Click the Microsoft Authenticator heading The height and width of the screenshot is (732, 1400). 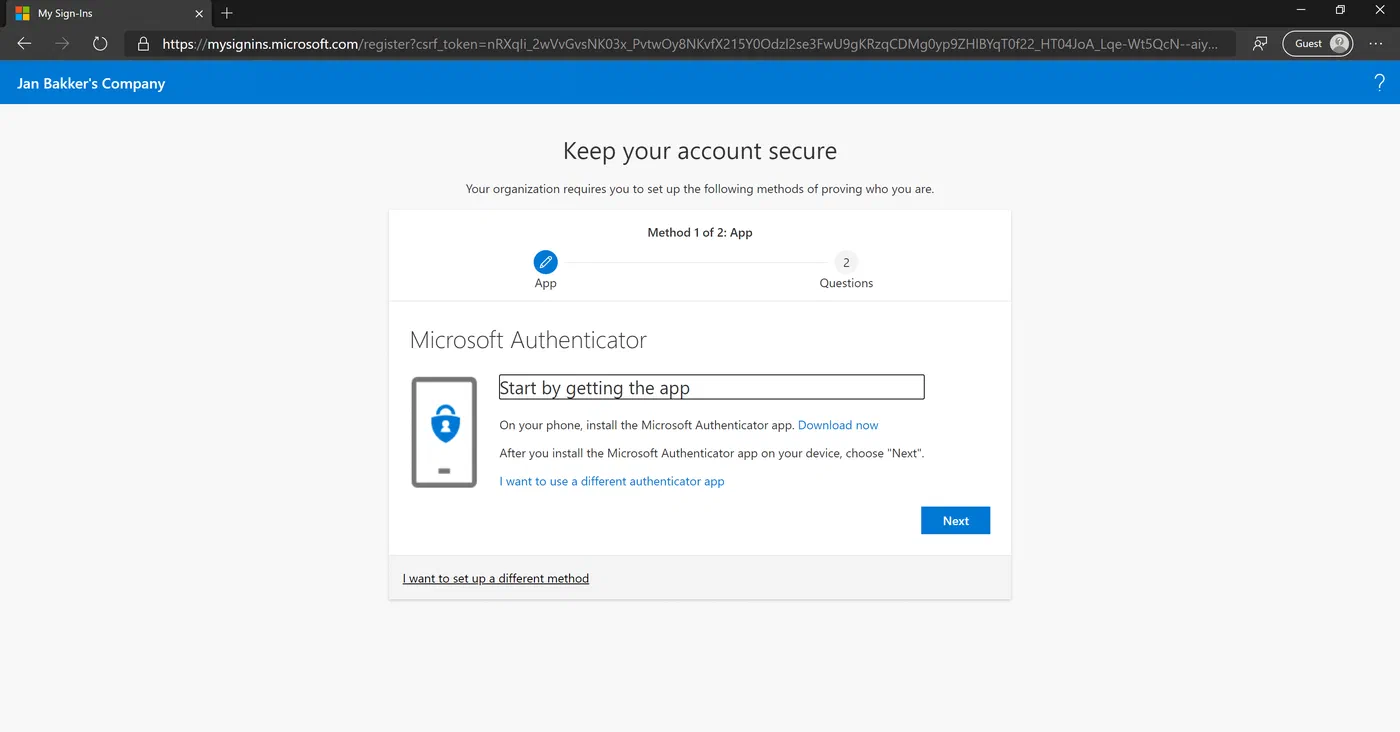(x=528, y=340)
